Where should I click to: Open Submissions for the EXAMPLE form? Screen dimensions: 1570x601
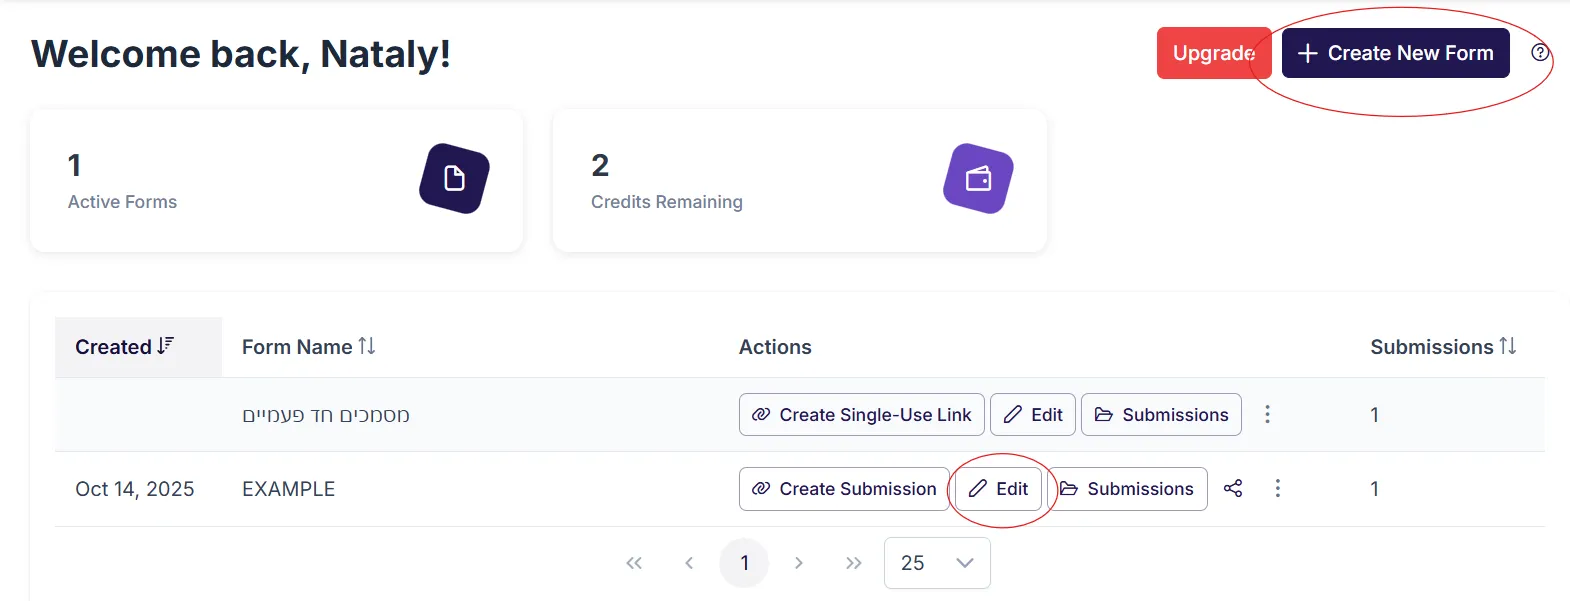point(1128,489)
